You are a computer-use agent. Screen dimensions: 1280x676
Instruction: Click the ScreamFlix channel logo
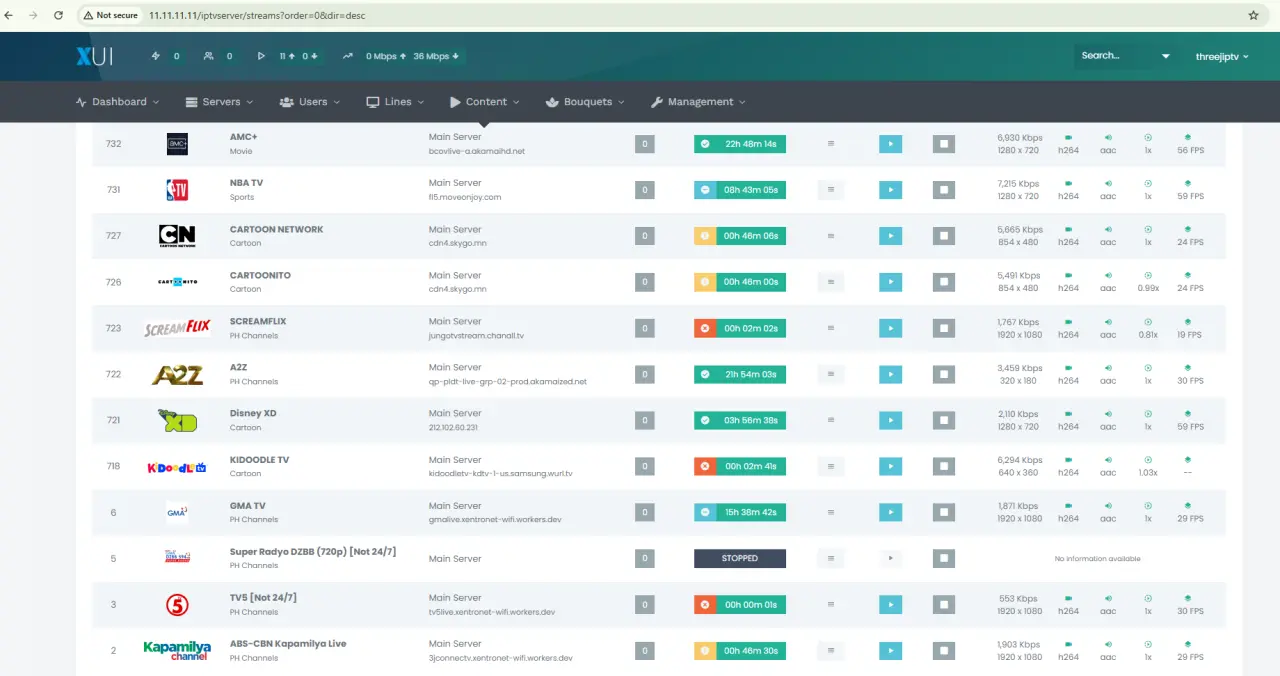(177, 328)
